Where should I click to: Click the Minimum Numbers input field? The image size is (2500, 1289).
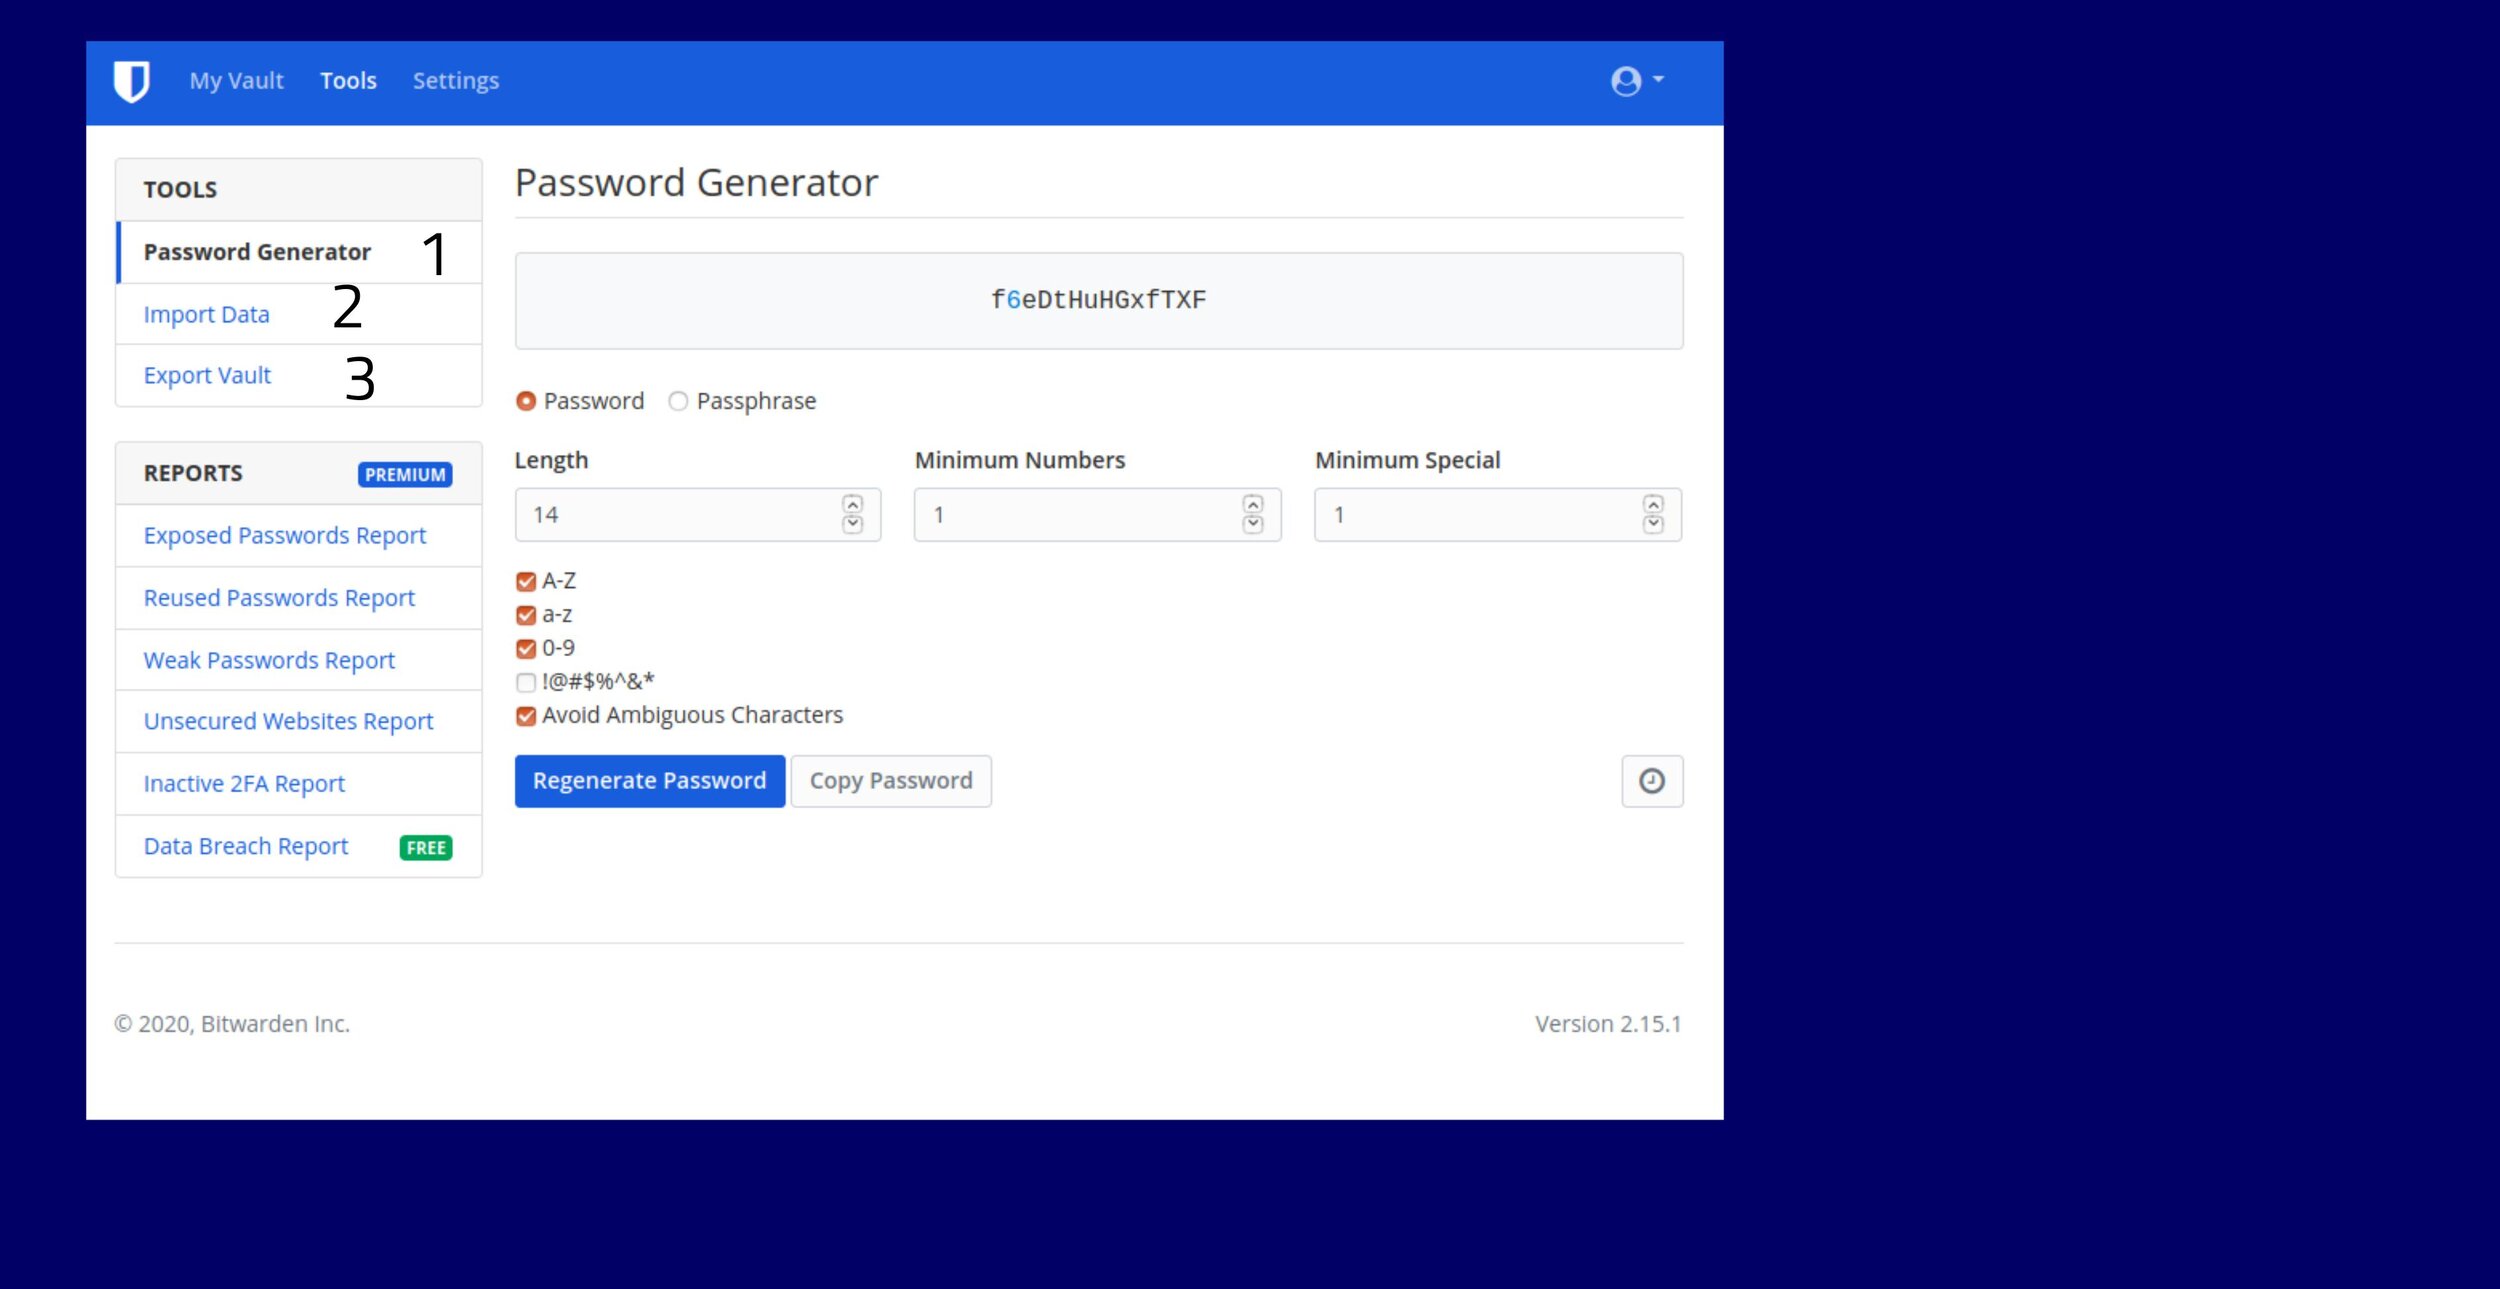tap(1097, 515)
